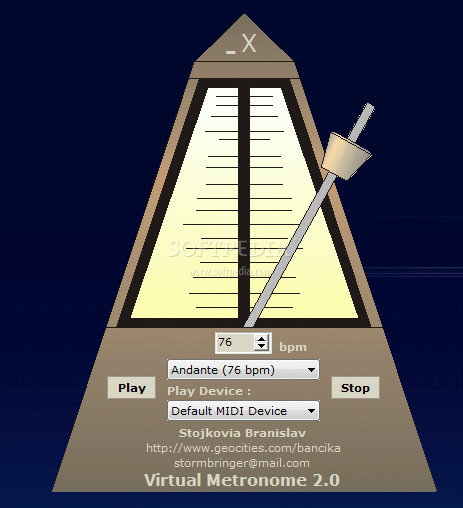Click the sliding weight on the pendulum
Screen dimensions: 463x508
pos(346,156)
